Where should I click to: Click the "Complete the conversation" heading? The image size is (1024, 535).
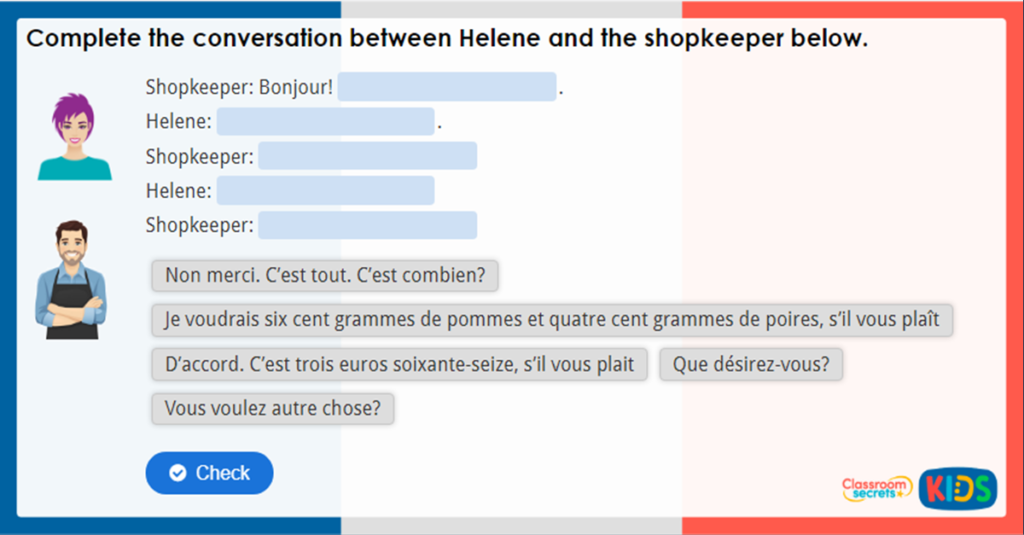[x=446, y=39]
